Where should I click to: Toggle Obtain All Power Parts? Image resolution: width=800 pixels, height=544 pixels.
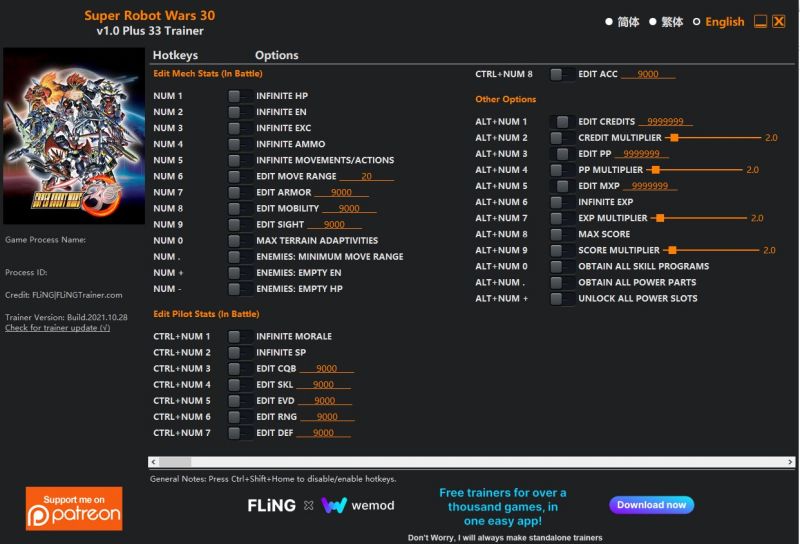(562, 282)
